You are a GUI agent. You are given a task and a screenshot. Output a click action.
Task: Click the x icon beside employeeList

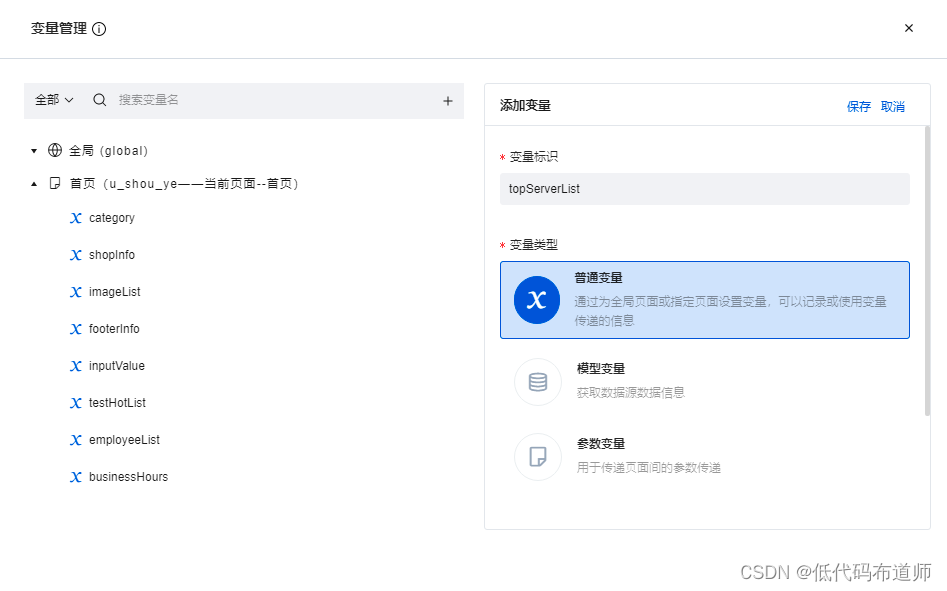click(75, 440)
